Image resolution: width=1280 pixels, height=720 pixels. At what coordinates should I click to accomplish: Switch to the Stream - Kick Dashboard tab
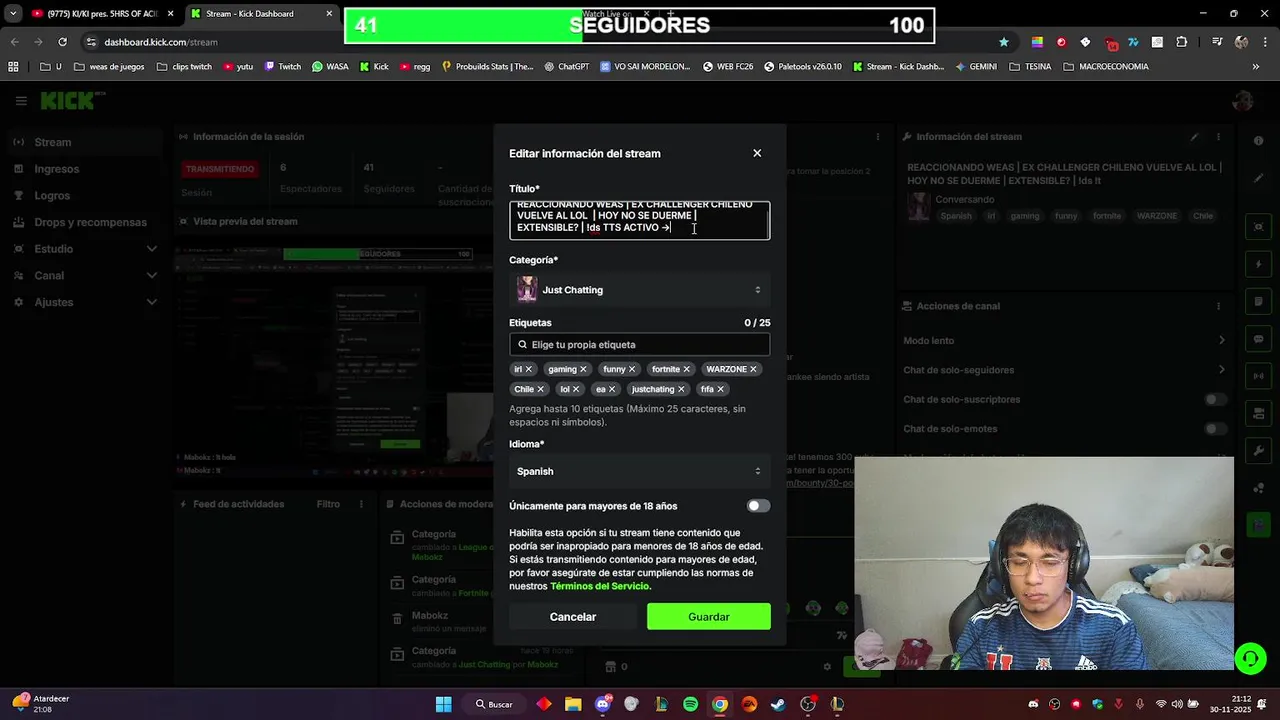[262, 14]
